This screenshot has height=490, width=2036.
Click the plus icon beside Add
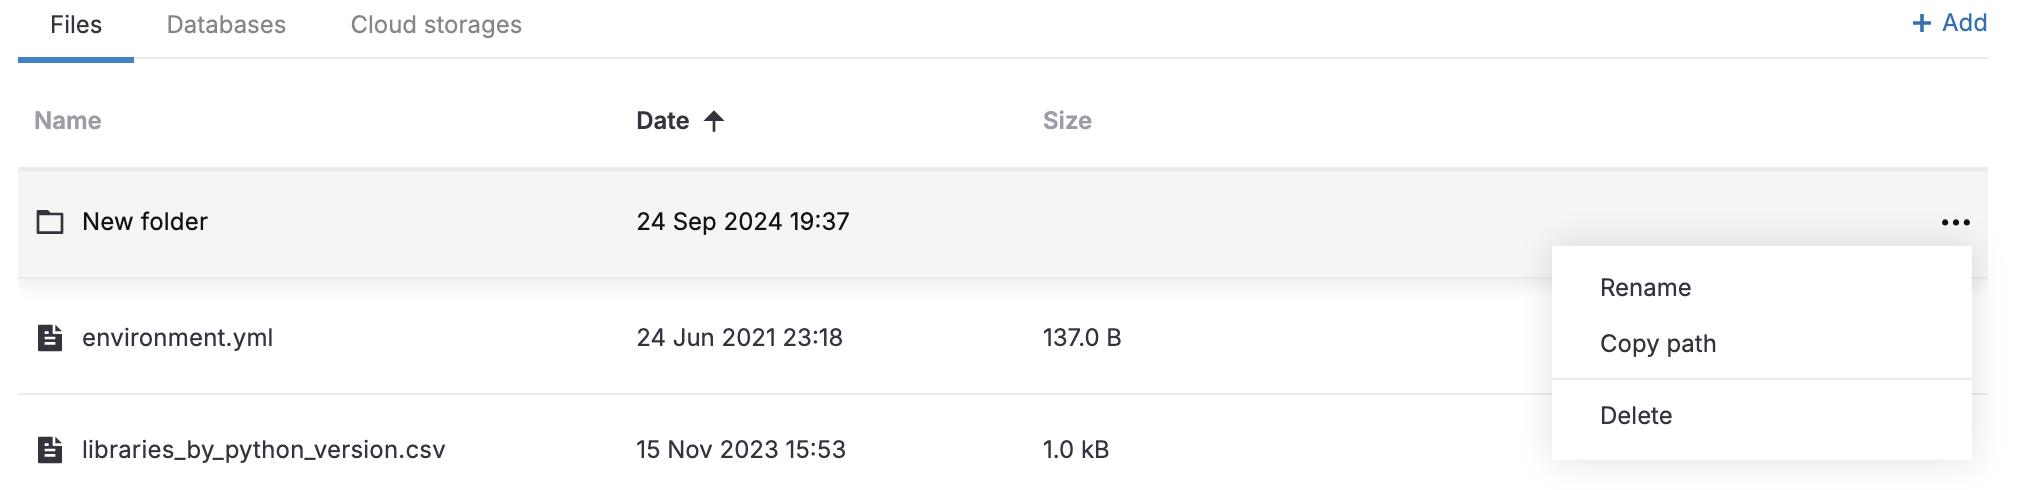(x=1921, y=23)
